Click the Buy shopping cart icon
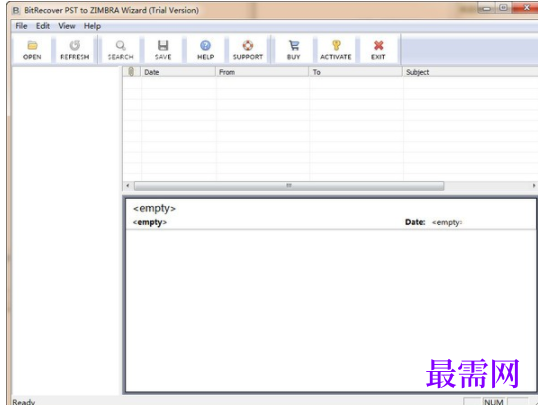The width and height of the screenshot is (538, 405). [x=294, y=50]
